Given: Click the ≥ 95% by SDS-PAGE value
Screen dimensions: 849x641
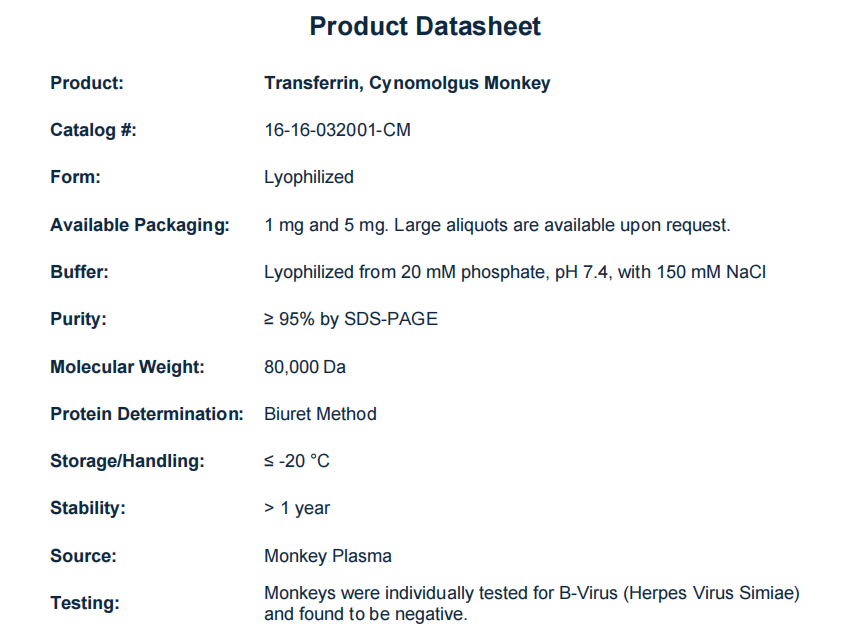Looking at the screenshot, I should pos(350,319).
